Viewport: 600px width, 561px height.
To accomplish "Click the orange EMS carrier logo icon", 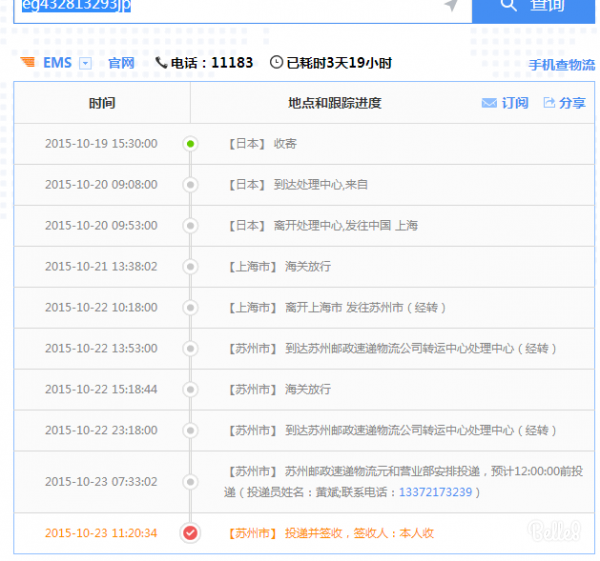I will (28, 62).
